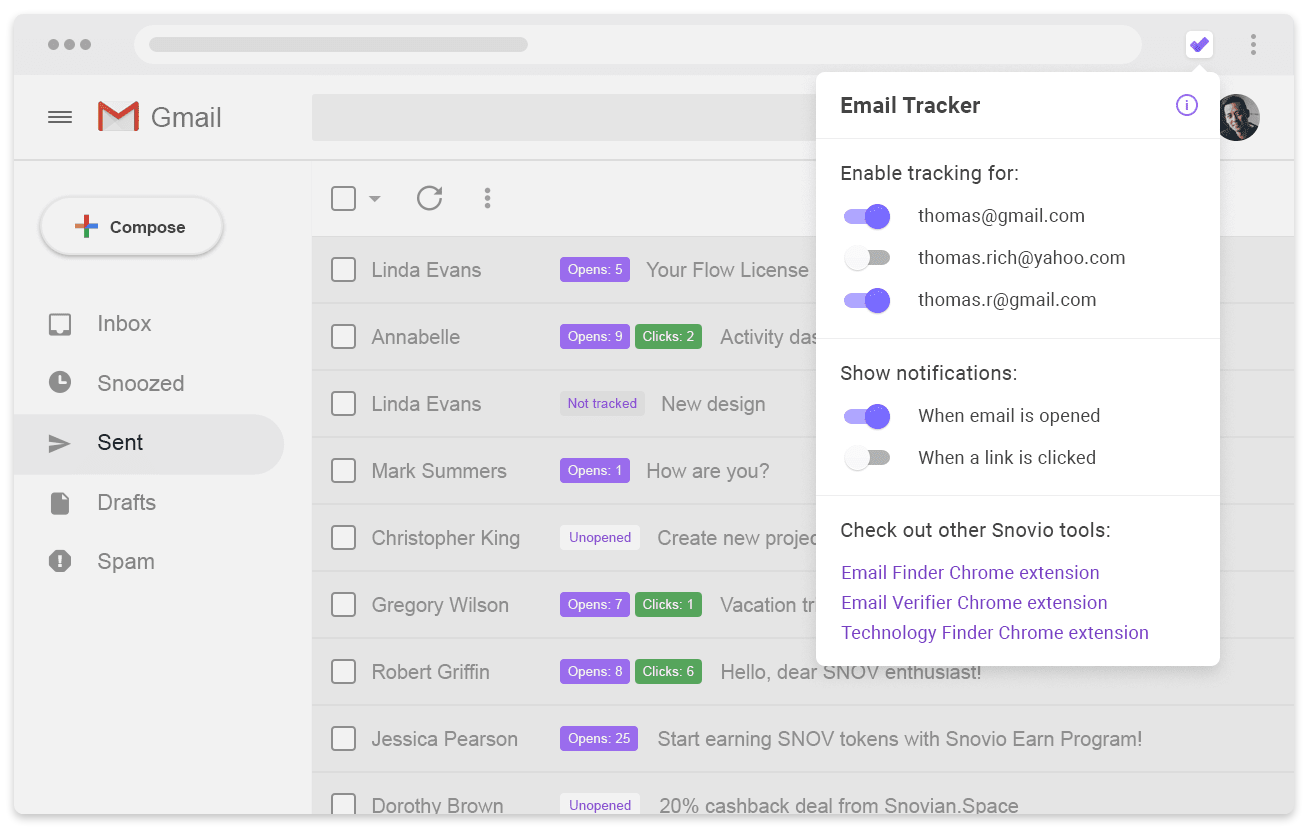Open the more options vertical dots toolbar

coord(487,198)
